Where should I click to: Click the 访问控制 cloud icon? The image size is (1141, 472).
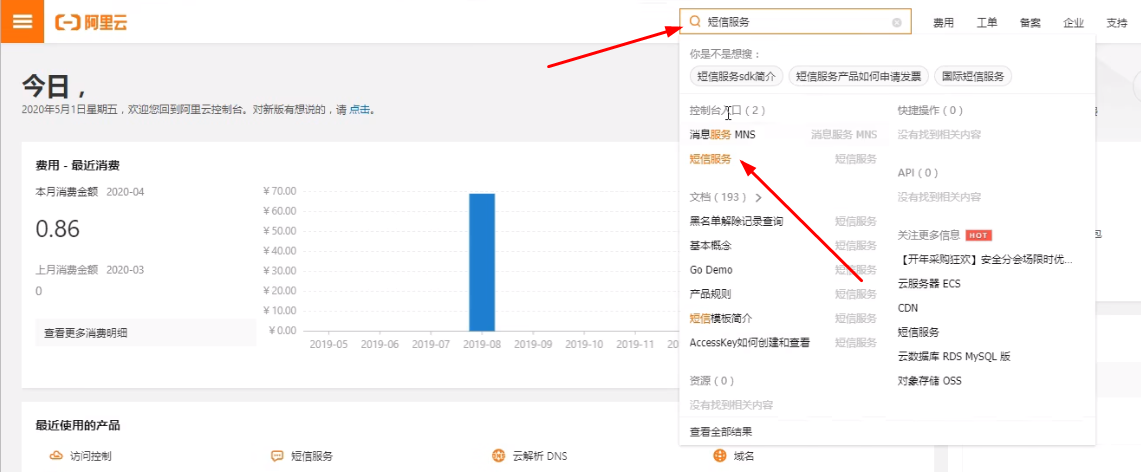pyautogui.click(x=56, y=456)
